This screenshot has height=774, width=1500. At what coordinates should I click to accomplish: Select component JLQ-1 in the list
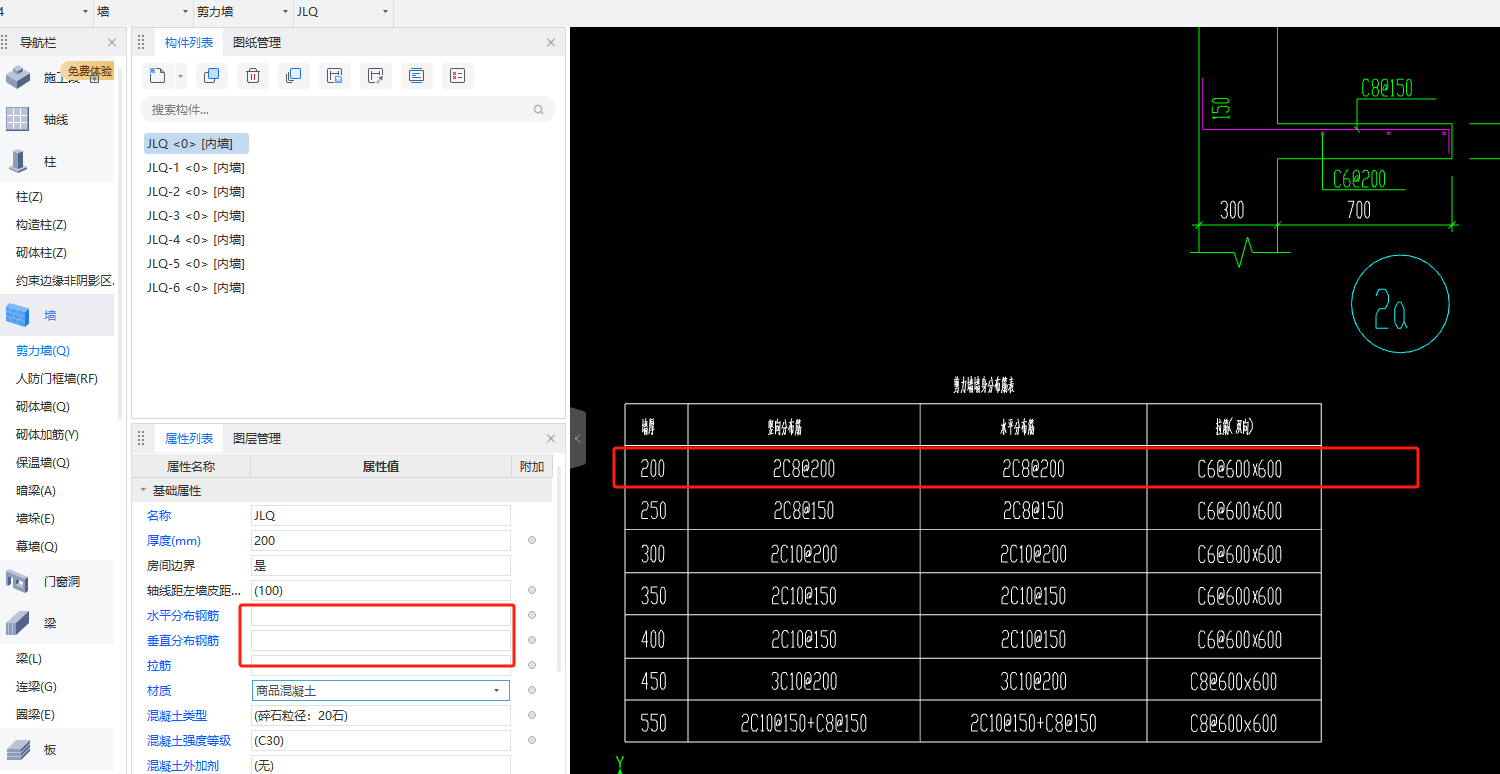click(196, 168)
